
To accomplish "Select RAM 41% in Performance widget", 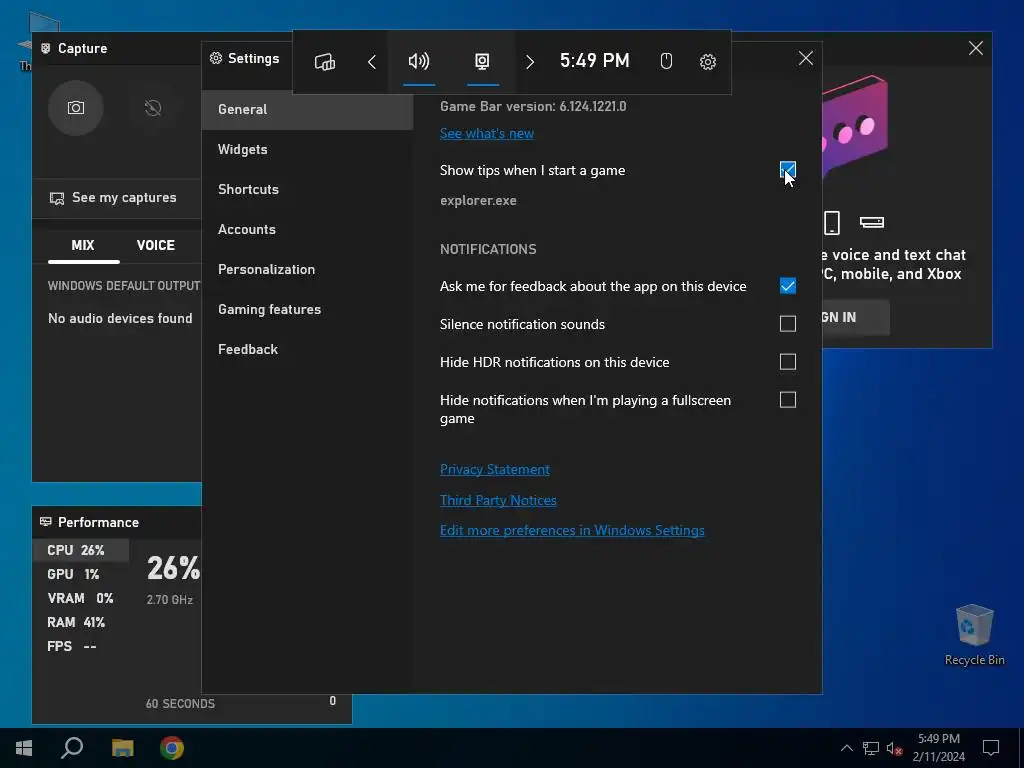I will tap(81, 622).
